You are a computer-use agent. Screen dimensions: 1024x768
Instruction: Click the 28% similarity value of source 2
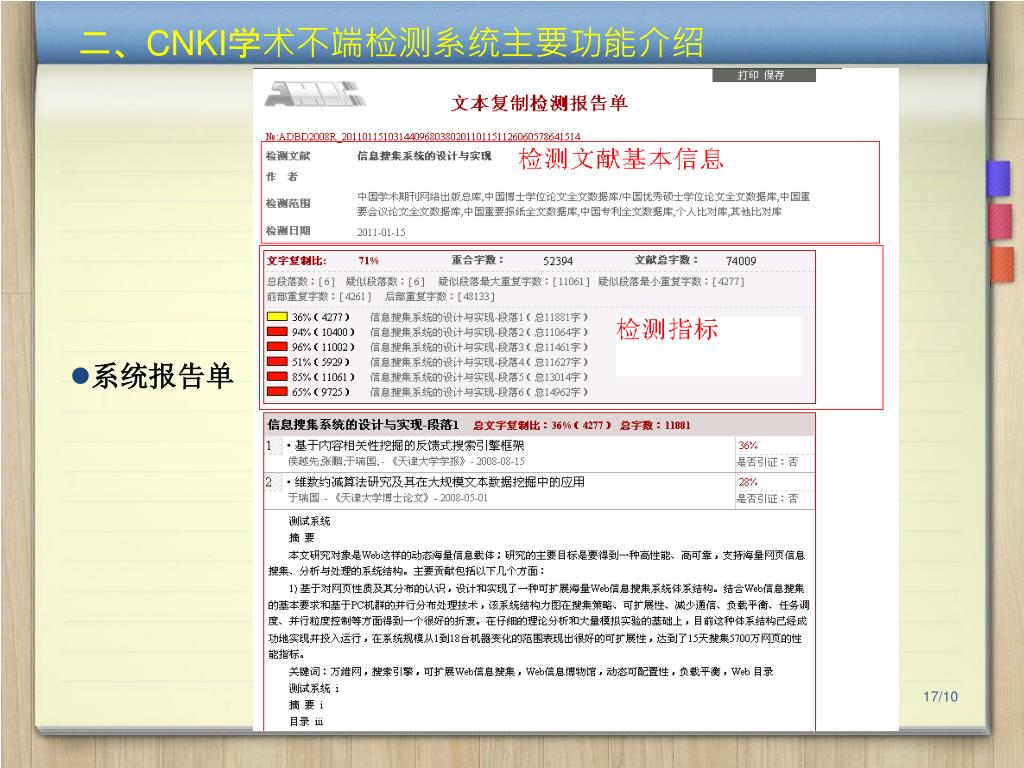[748, 482]
